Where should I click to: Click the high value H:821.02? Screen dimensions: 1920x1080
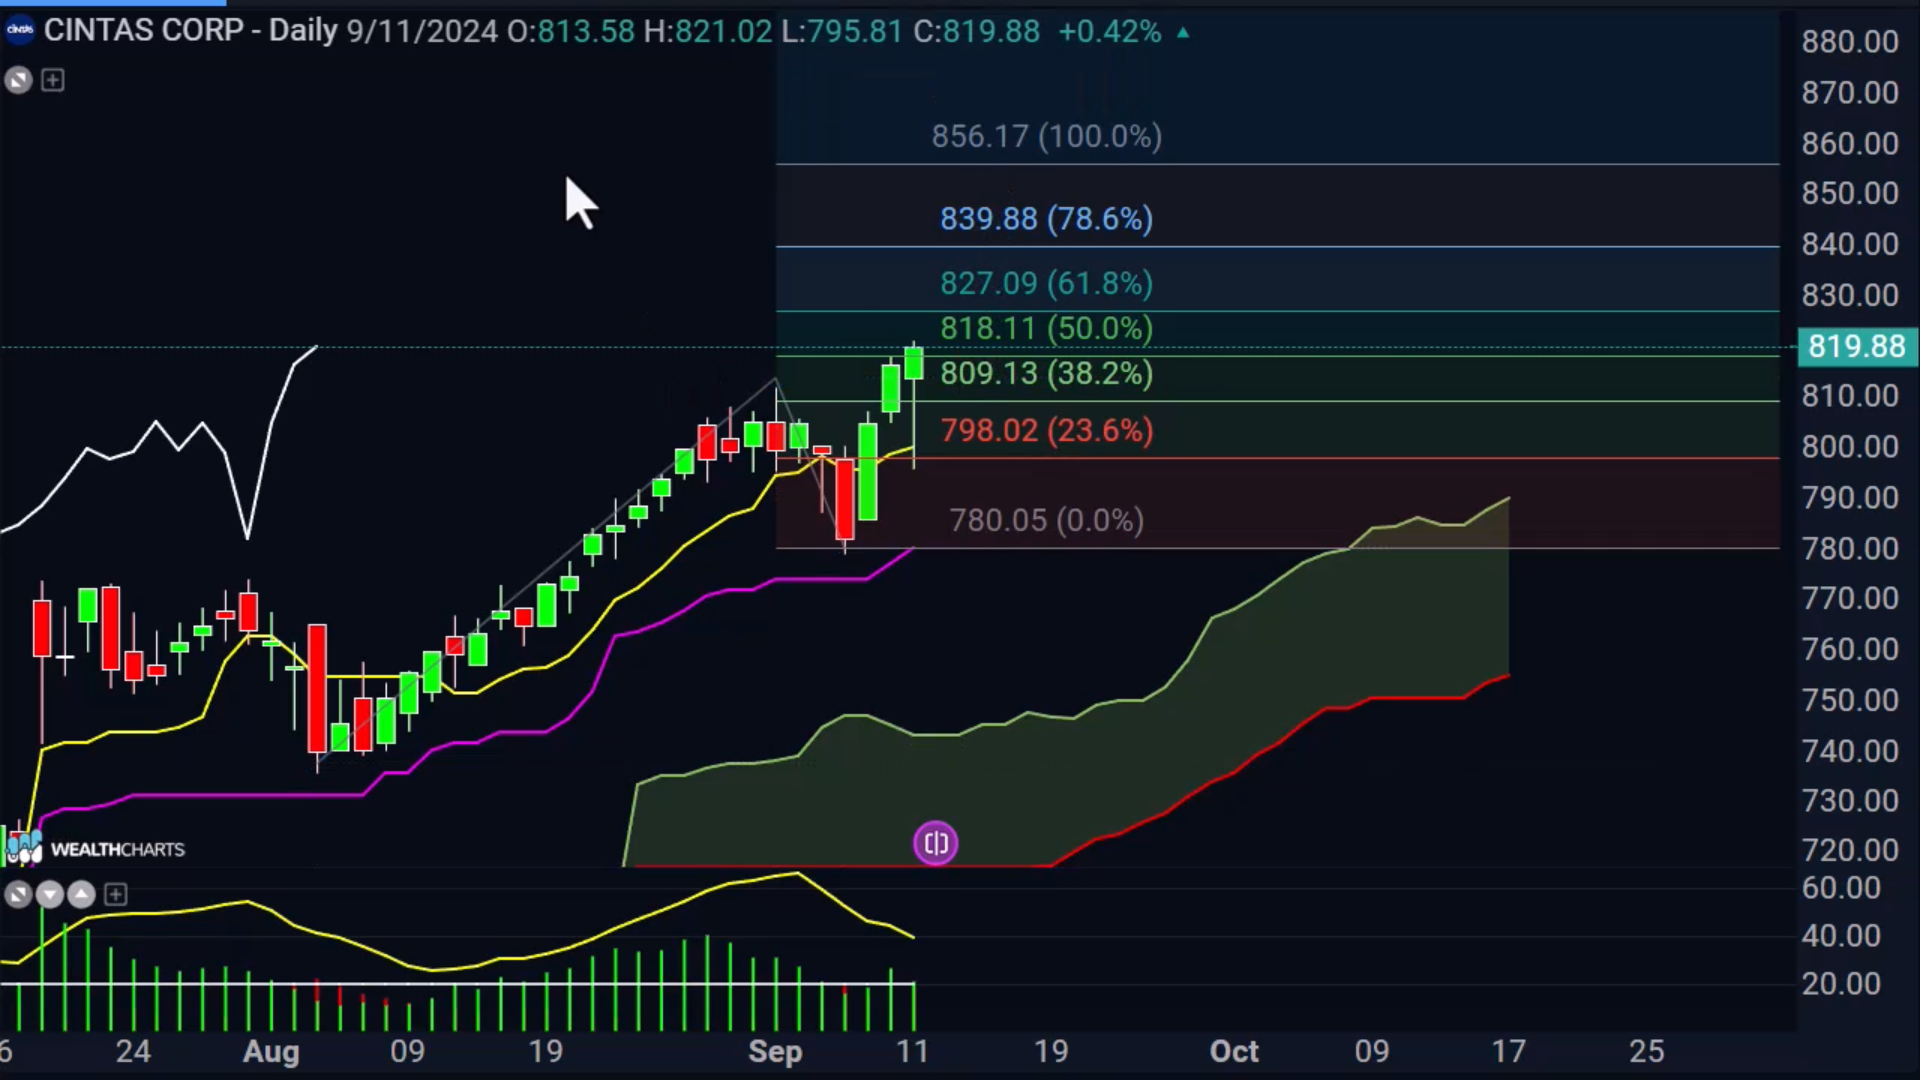pyautogui.click(x=707, y=32)
